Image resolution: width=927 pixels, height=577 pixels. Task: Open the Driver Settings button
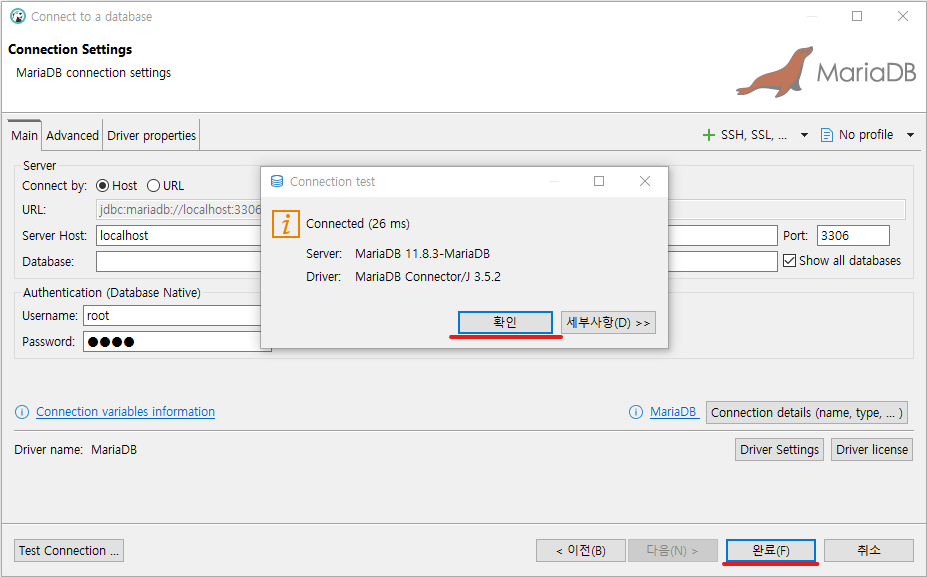click(779, 449)
